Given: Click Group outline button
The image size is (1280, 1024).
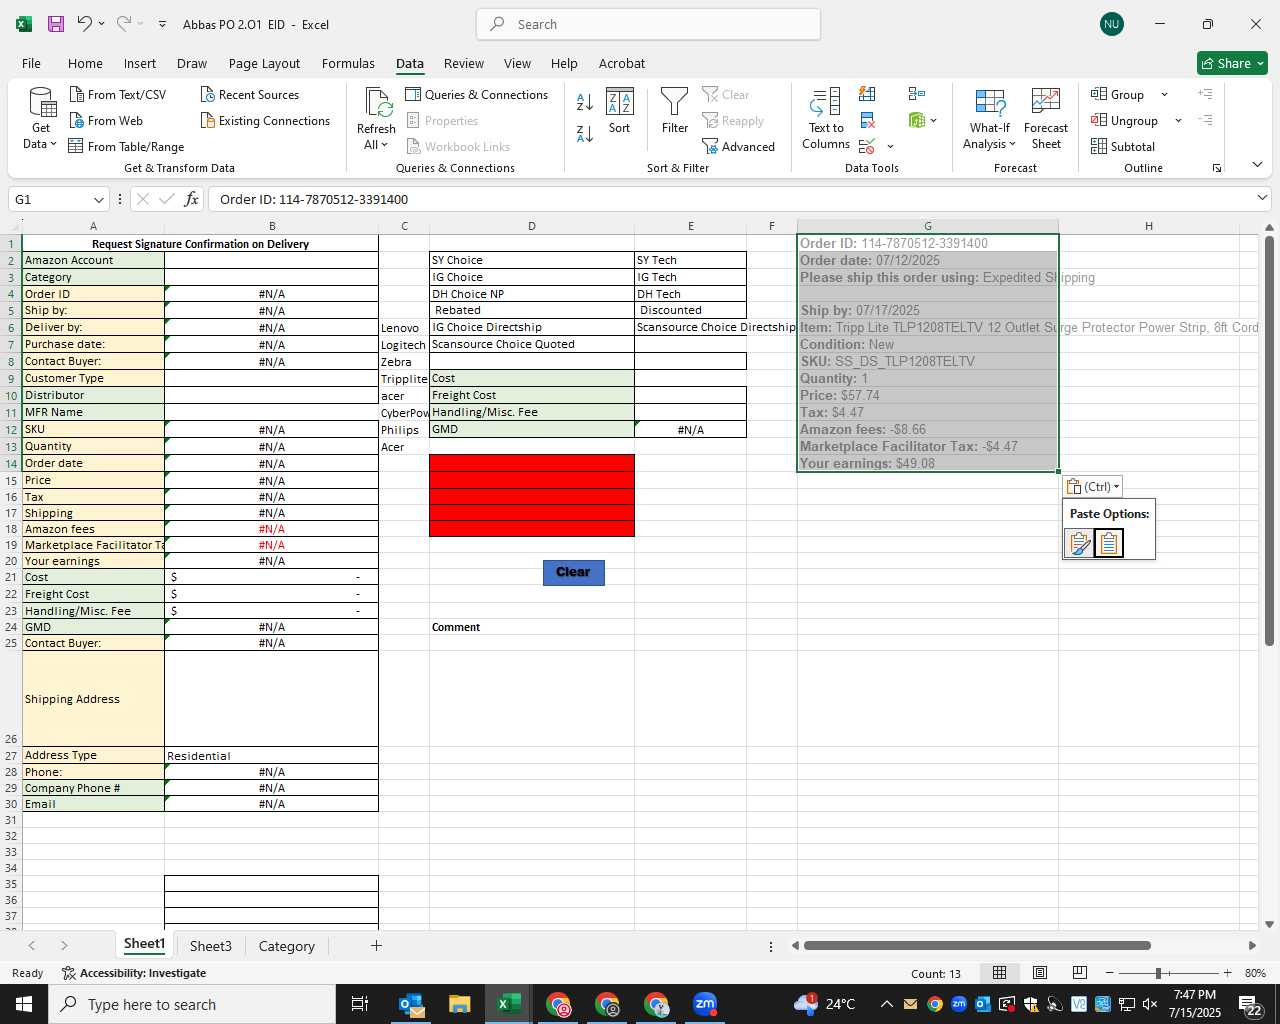Looking at the screenshot, I should [1118, 94].
